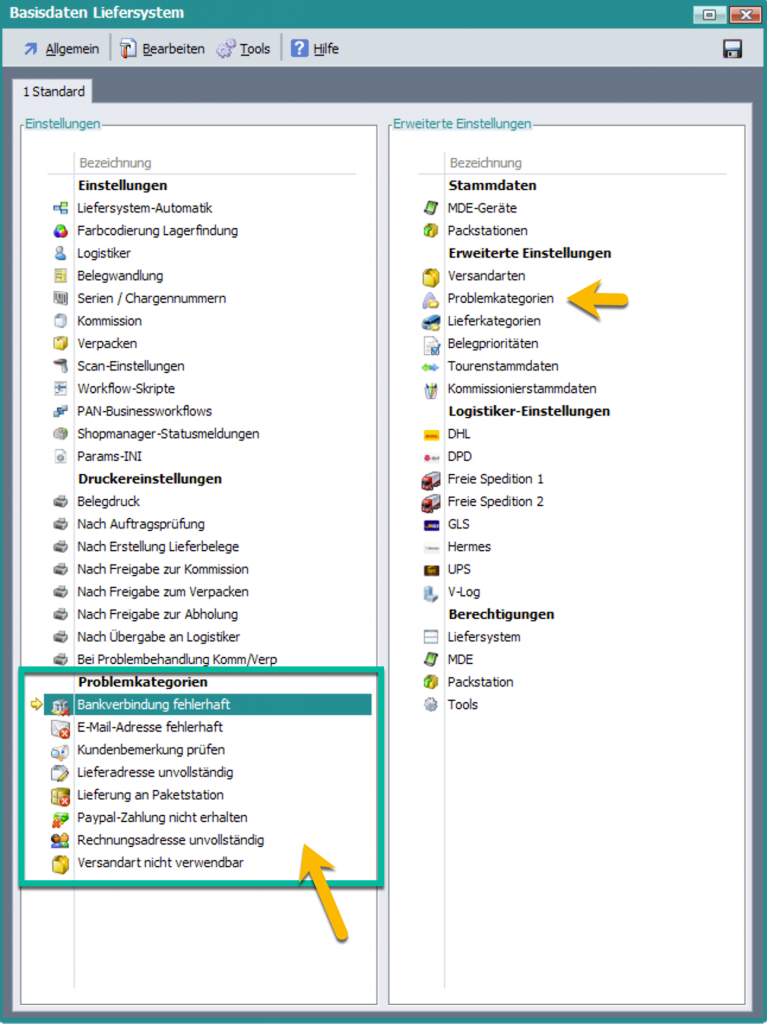Select Paypal-Zahlung nicht erhalten entry
Image resolution: width=767 pixels, height=1024 pixels.
click(162, 817)
